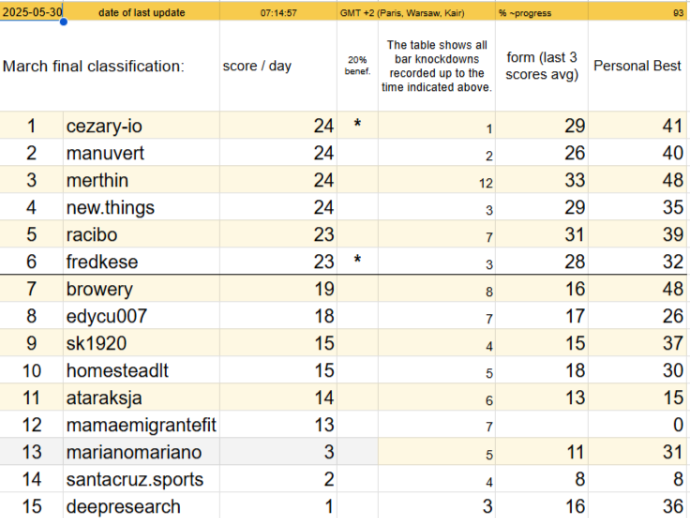
Task: Click the time cell 07:14:57
Action: pyautogui.click(x=278, y=12)
